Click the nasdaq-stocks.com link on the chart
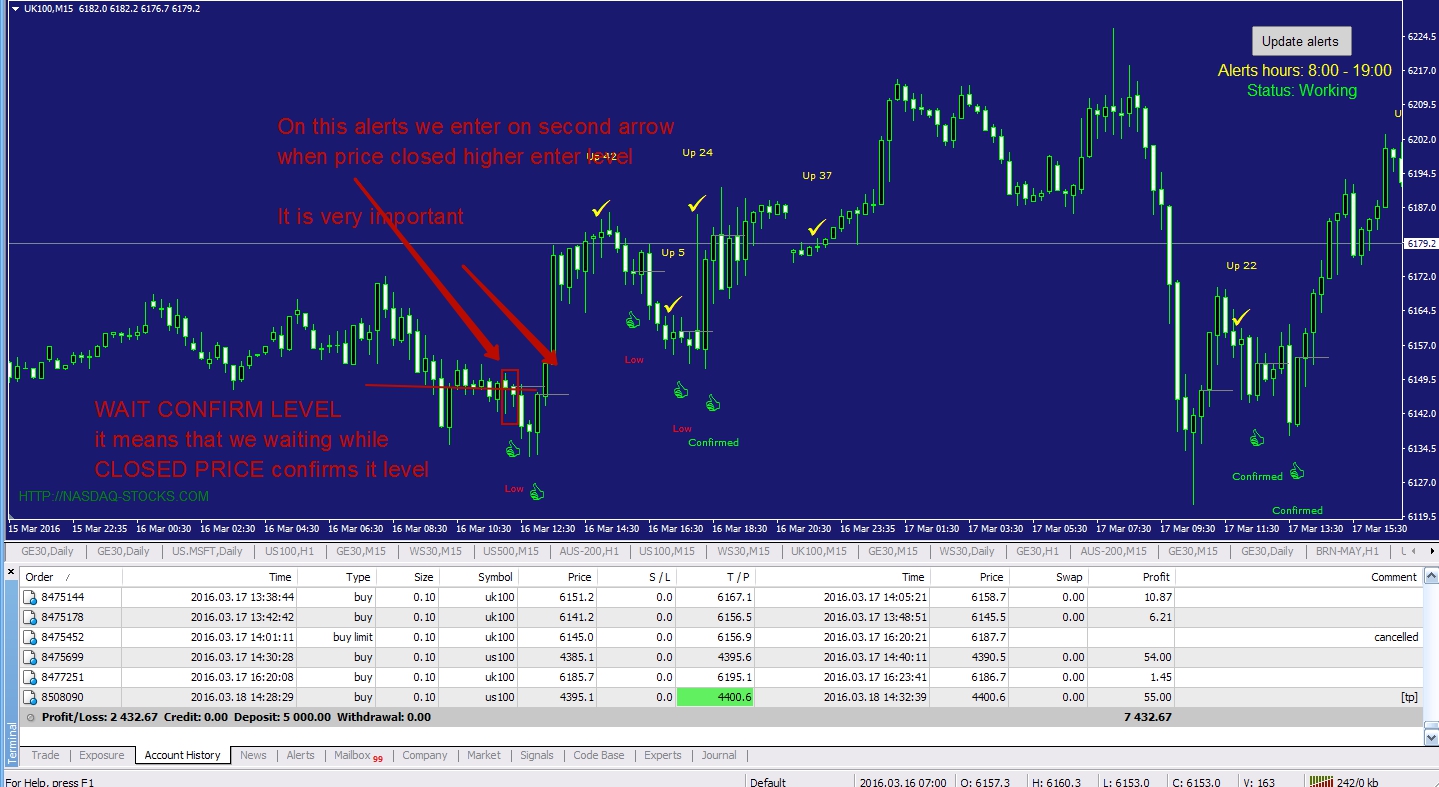 click(114, 496)
